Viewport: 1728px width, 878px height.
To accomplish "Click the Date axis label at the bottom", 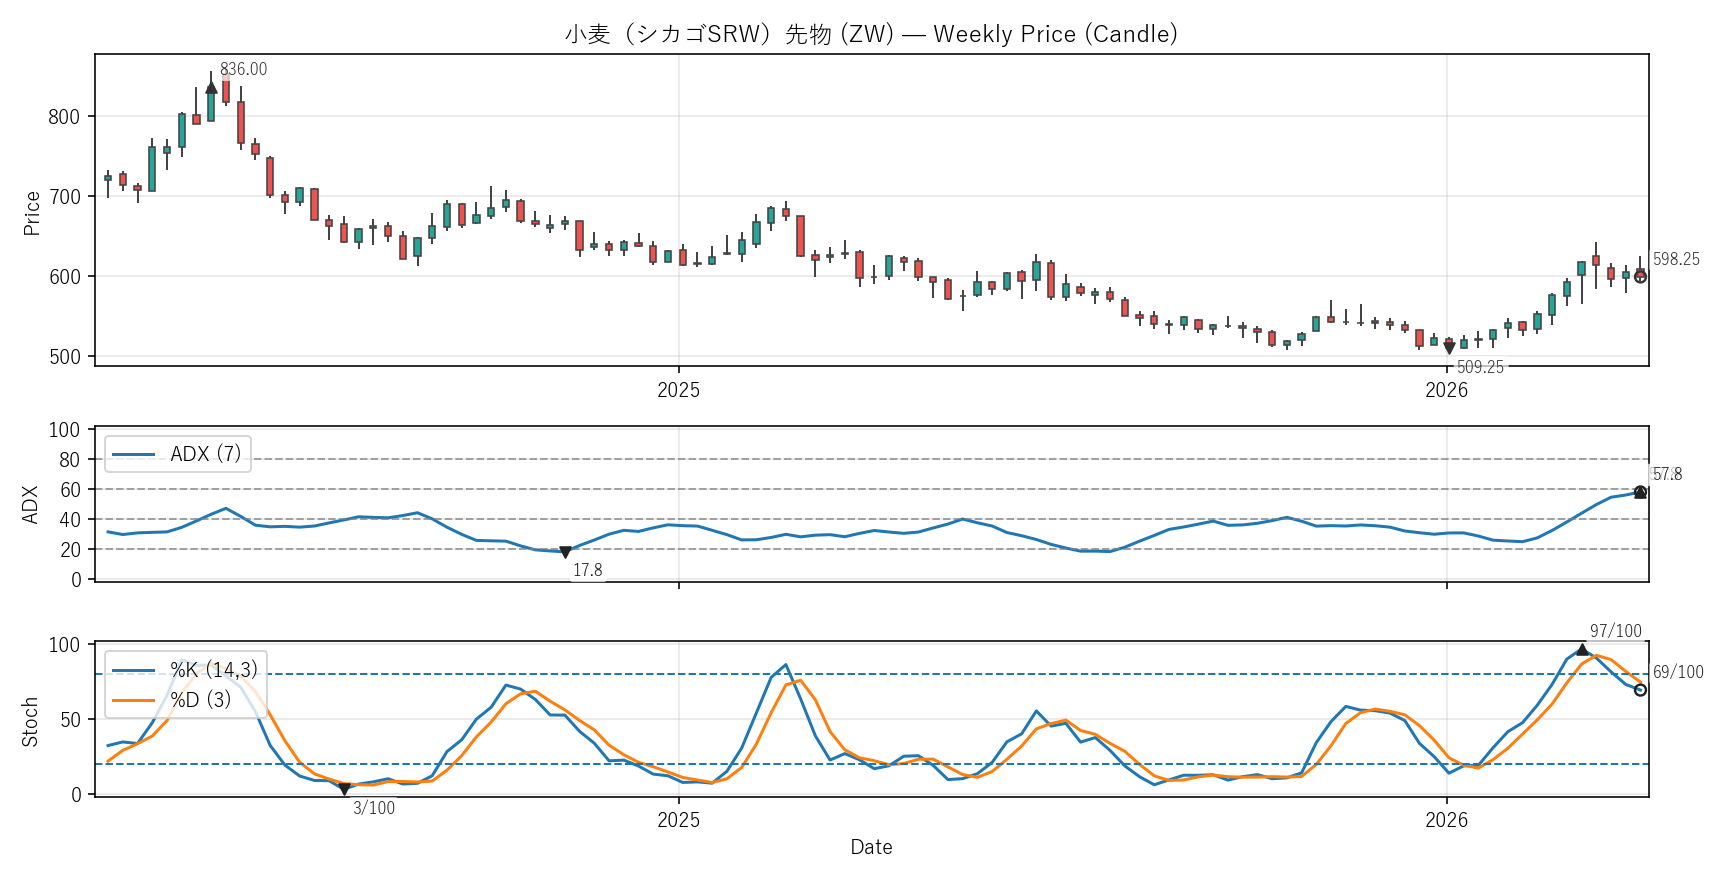I will [x=871, y=847].
